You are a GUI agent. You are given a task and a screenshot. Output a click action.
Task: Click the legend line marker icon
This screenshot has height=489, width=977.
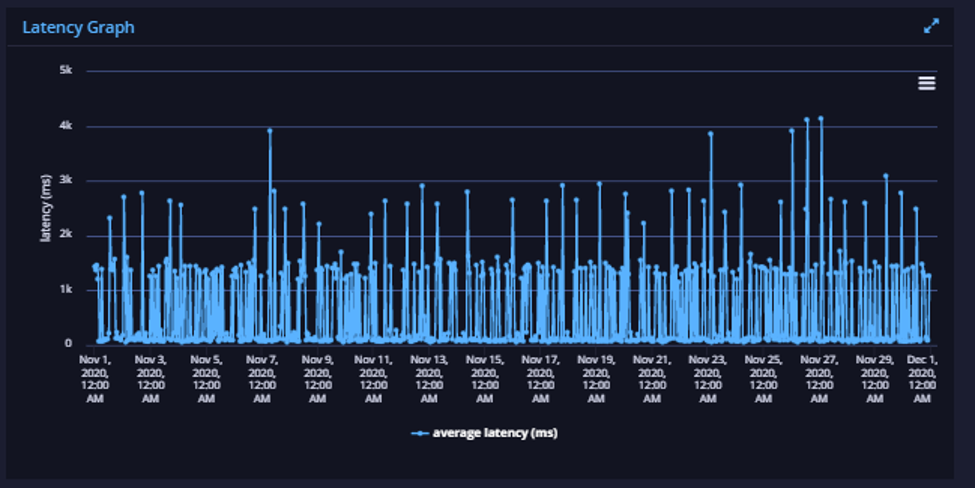420,433
